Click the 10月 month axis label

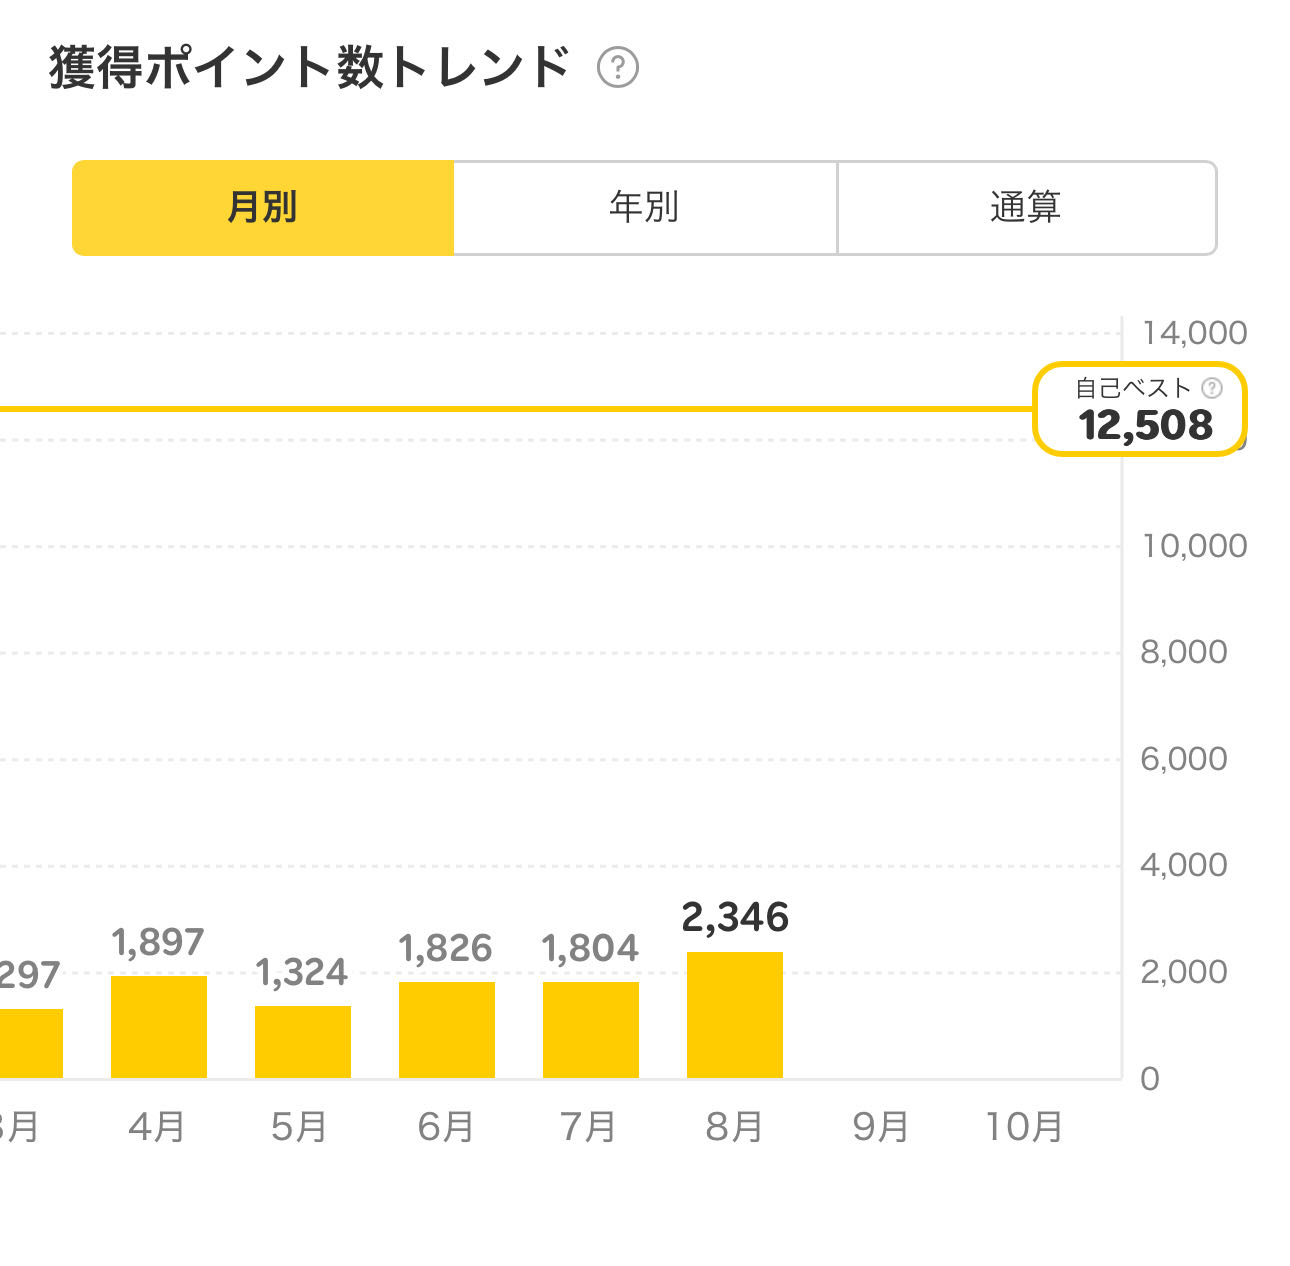click(x=1024, y=1127)
